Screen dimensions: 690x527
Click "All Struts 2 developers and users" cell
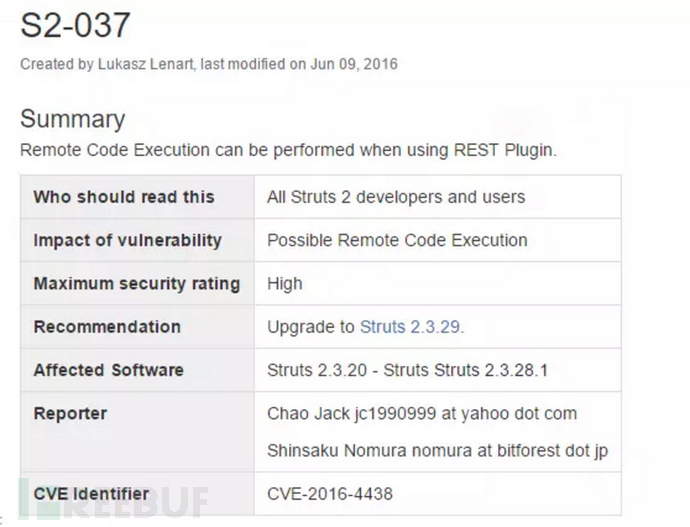coord(396,197)
